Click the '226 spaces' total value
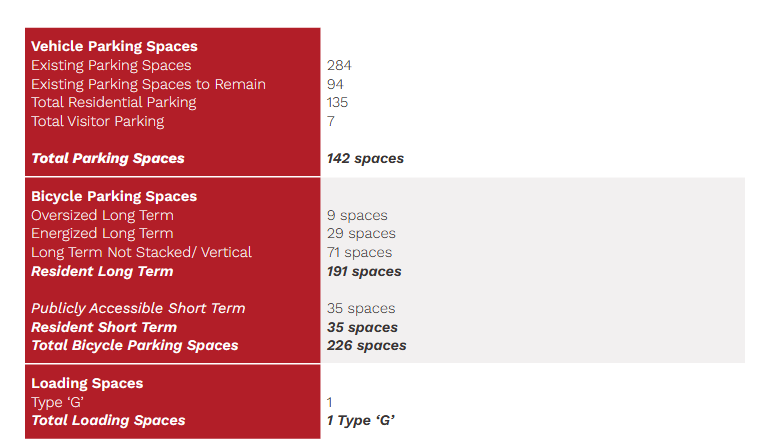 (366, 345)
